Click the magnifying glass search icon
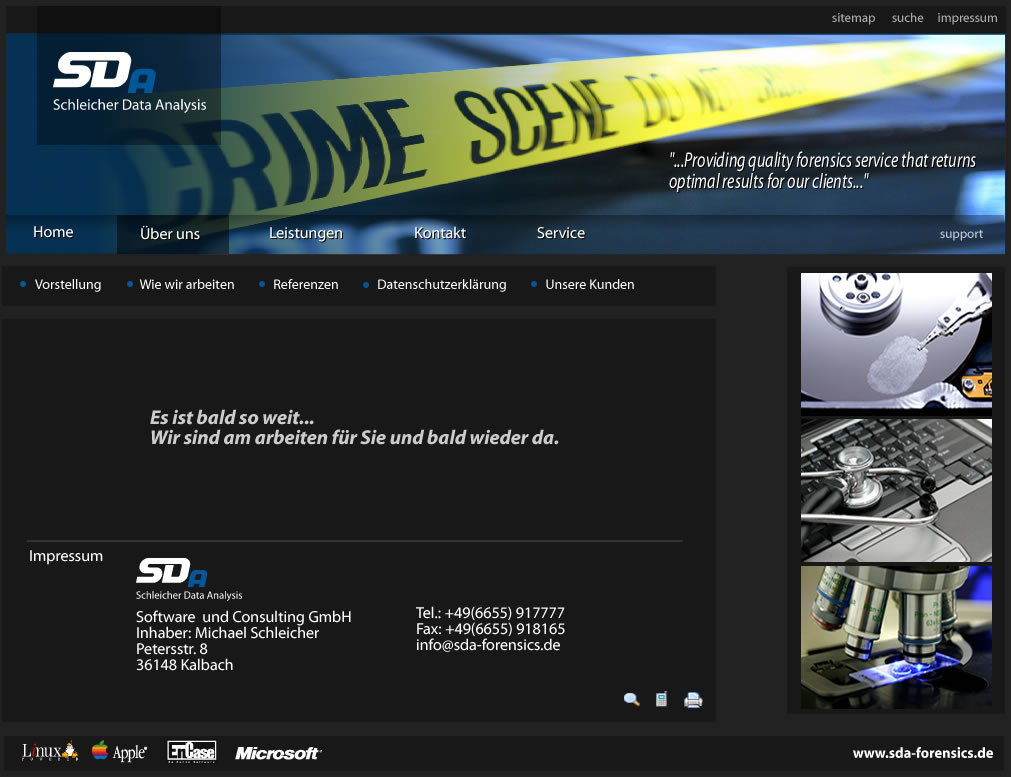 click(x=631, y=699)
